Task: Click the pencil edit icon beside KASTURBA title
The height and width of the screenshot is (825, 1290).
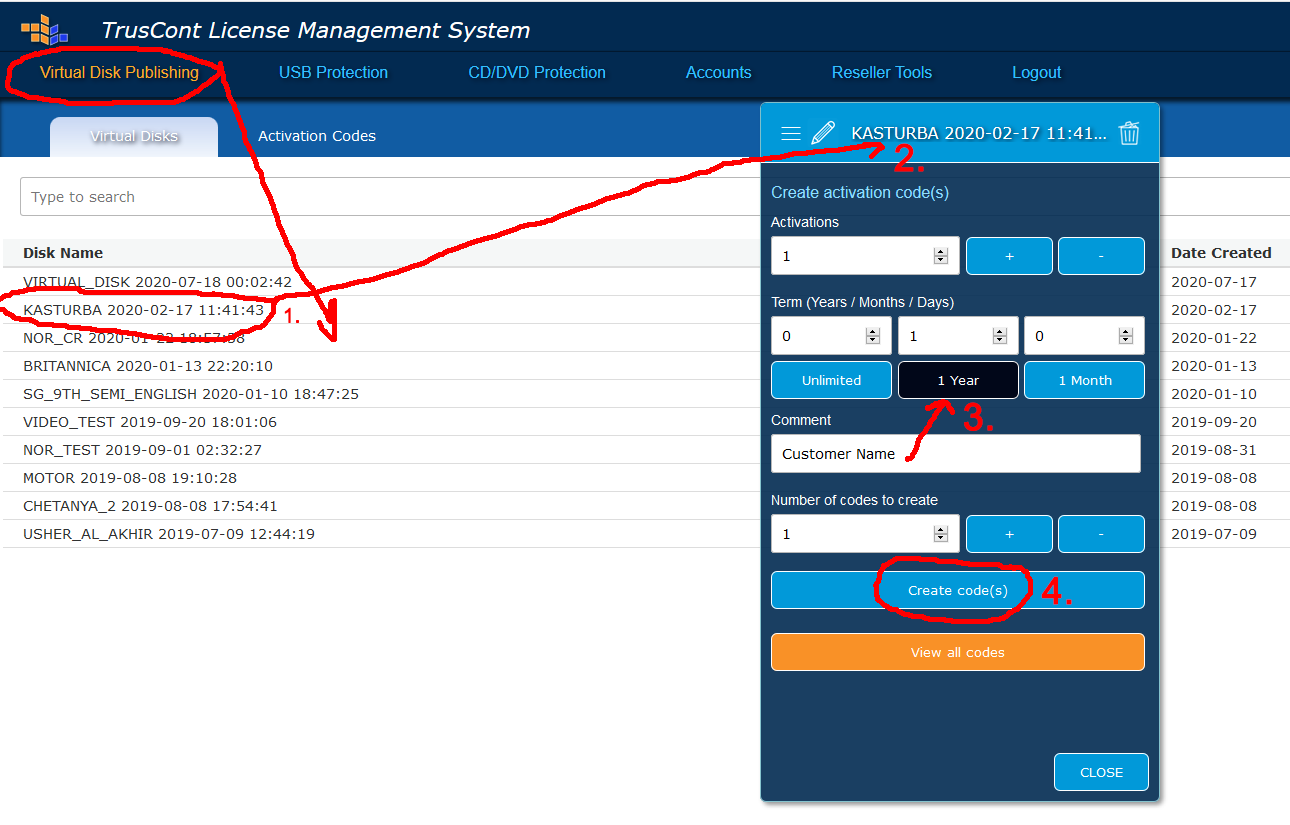Action: [823, 133]
